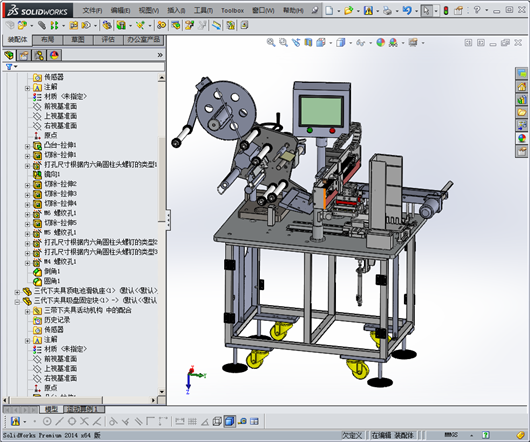Screen dimensions: 530x442
Task: Expand the 凸台-拉伸1 feature node
Action: pyautogui.click(x=28, y=146)
